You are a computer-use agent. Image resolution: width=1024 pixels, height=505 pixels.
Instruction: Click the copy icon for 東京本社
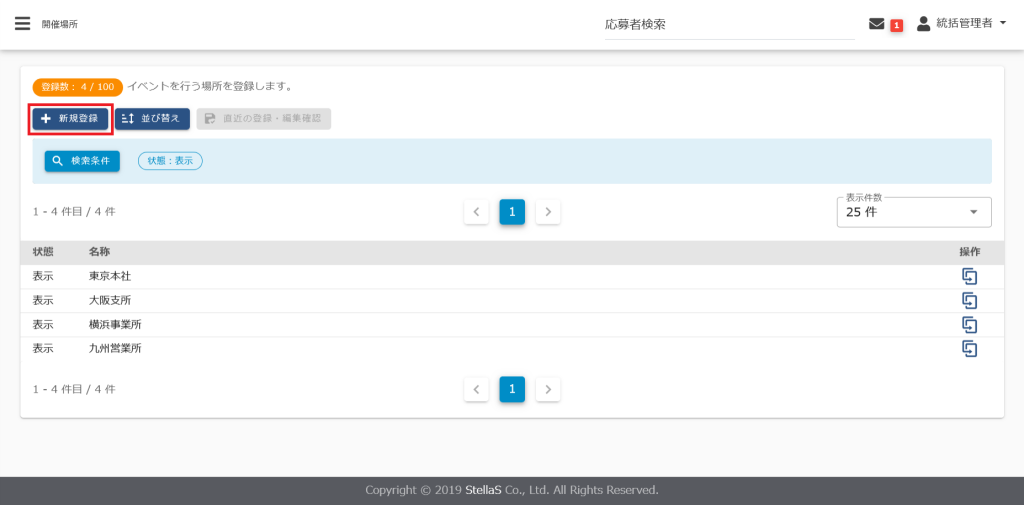click(x=968, y=277)
